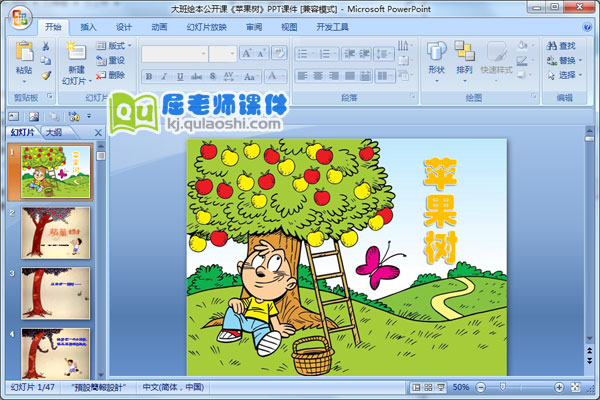The image size is (600, 400).
Task: Switch to Slide Sorter view
Action: click(x=429, y=387)
